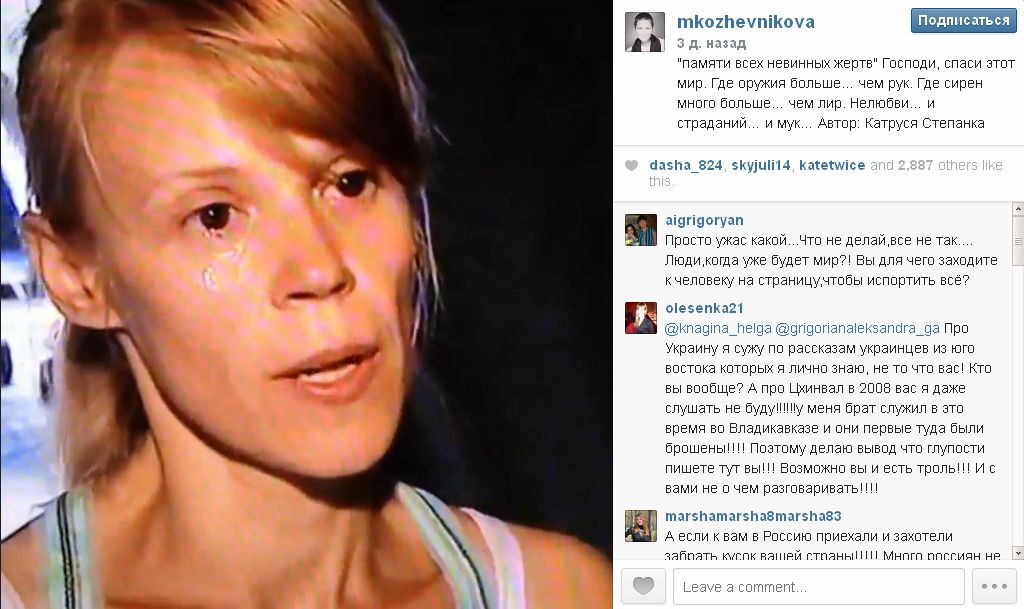Open aigrigoryan's avatar picture

pyautogui.click(x=641, y=230)
